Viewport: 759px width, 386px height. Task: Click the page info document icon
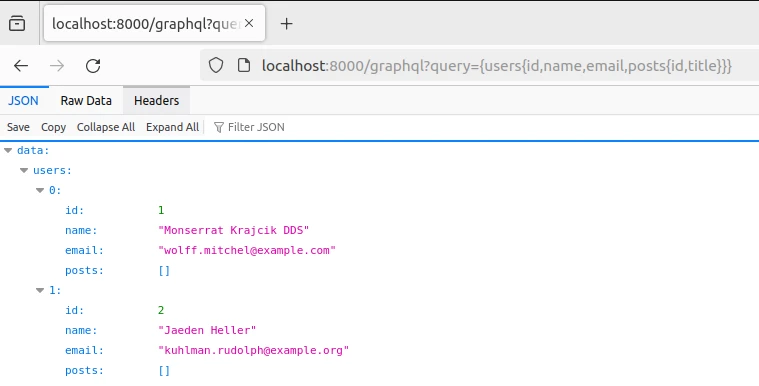(244, 65)
